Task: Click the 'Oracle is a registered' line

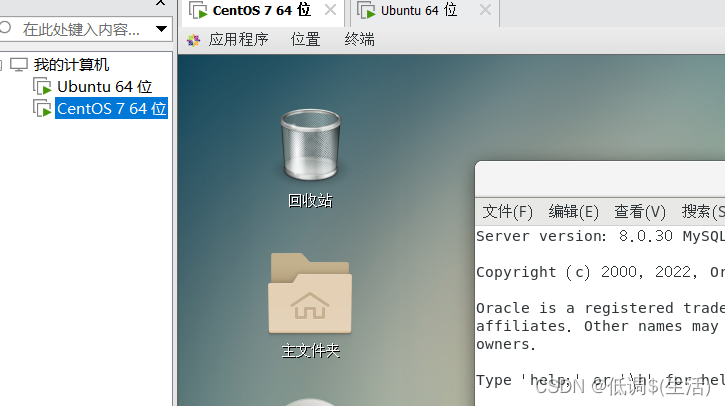Action: 601,308
